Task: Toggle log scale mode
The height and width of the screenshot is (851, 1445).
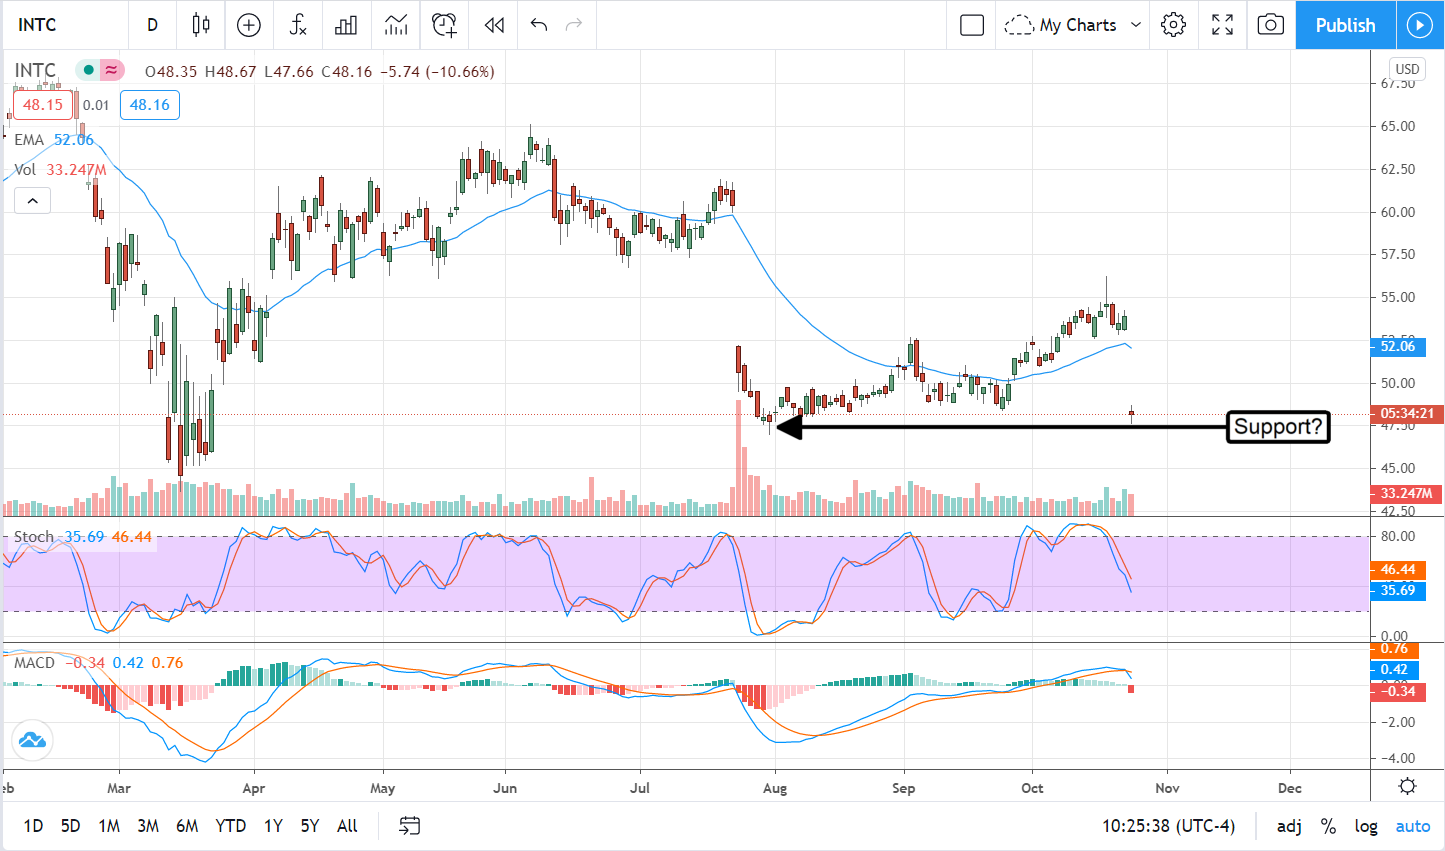Action: pyautogui.click(x=1366, y=826)
